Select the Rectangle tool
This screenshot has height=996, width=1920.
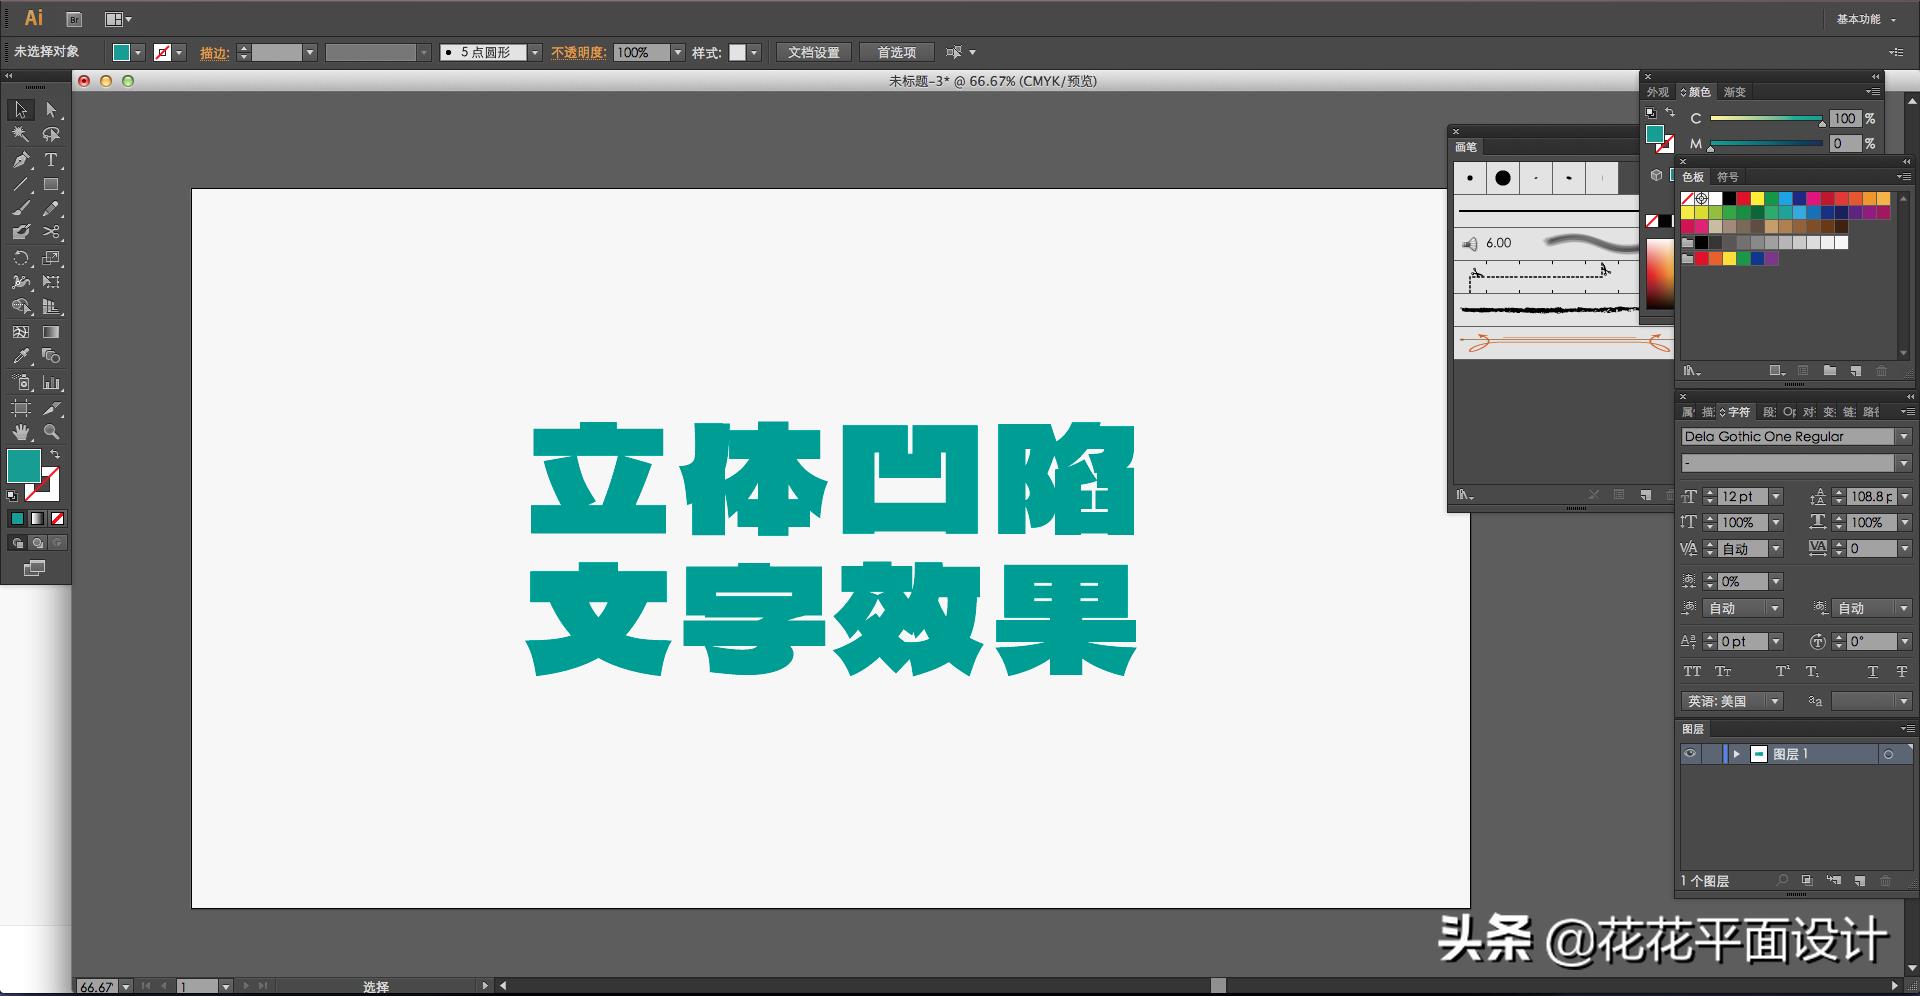[x=51, y=185]
